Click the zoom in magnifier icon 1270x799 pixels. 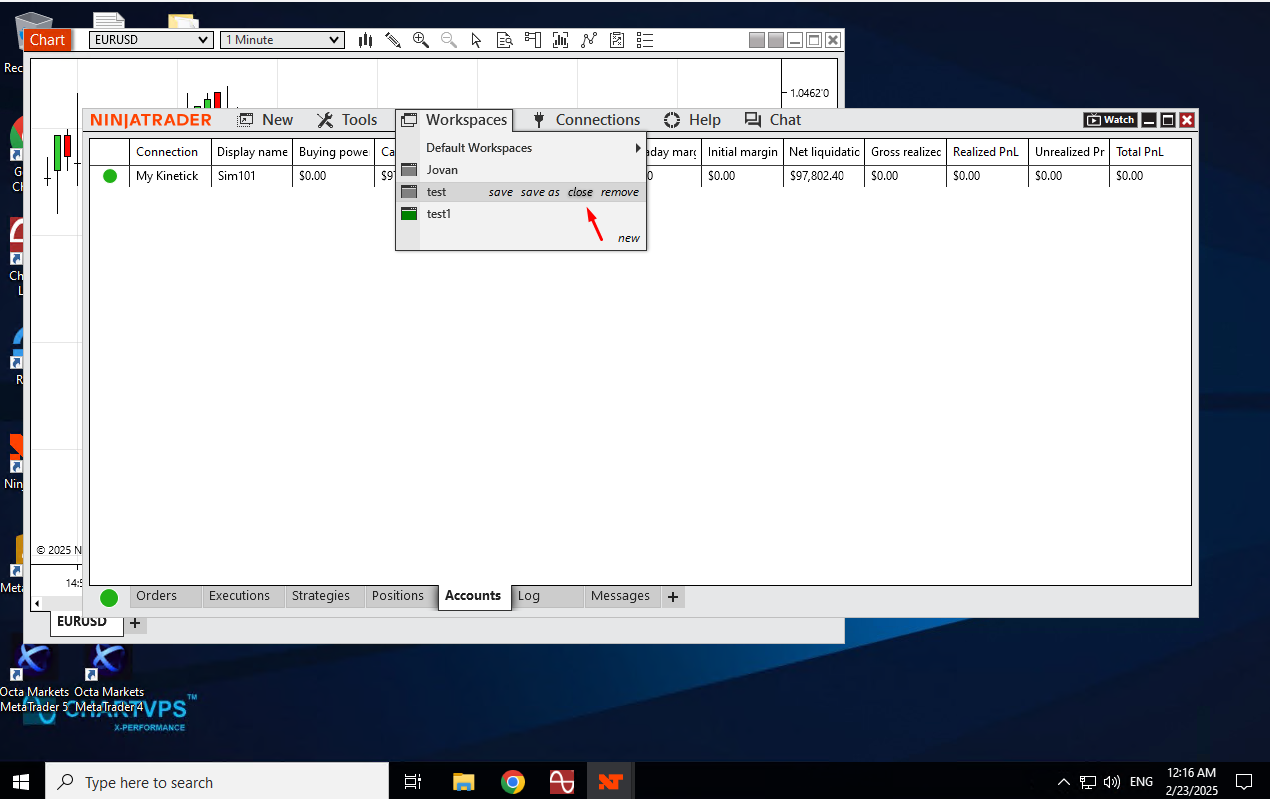421,40
